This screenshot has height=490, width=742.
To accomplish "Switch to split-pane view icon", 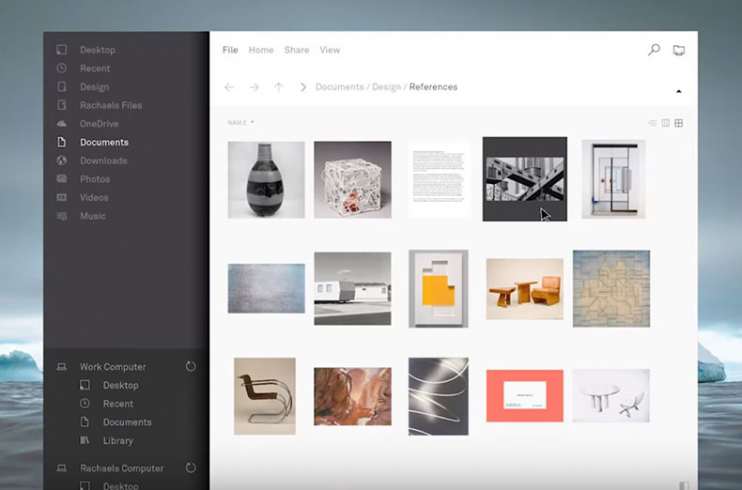I will 666,123.
